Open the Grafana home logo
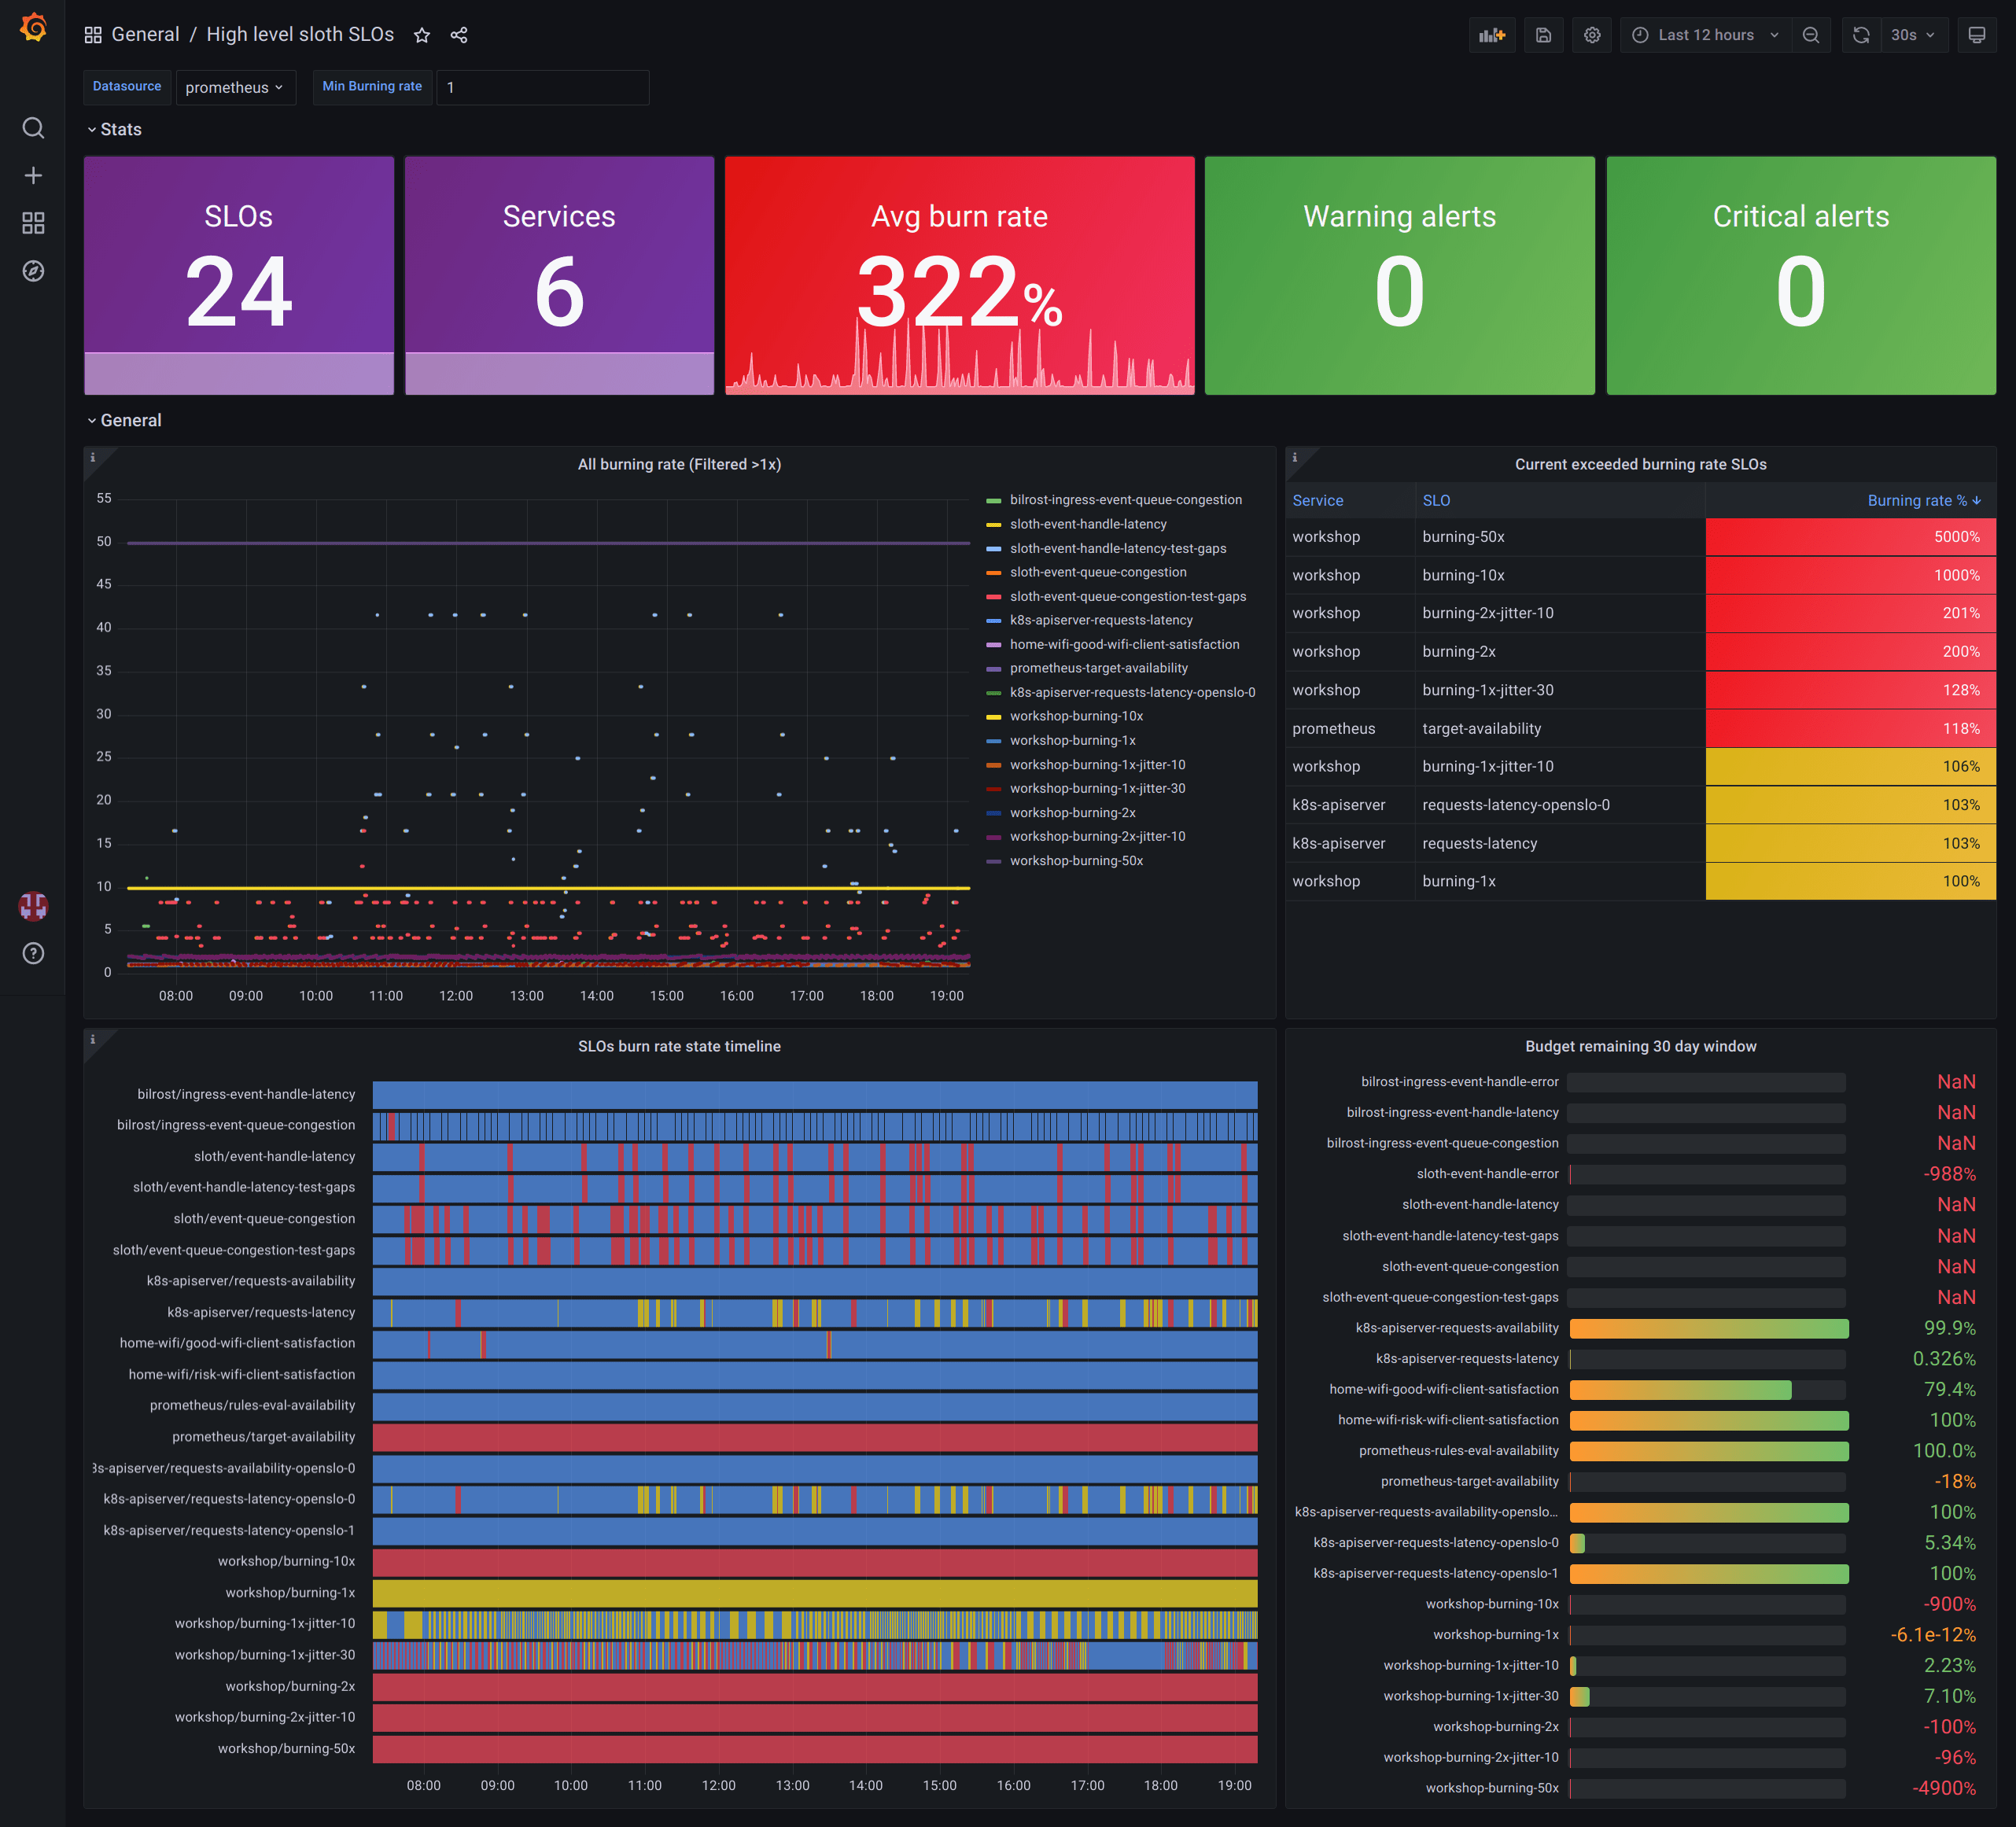 (33, 28)
